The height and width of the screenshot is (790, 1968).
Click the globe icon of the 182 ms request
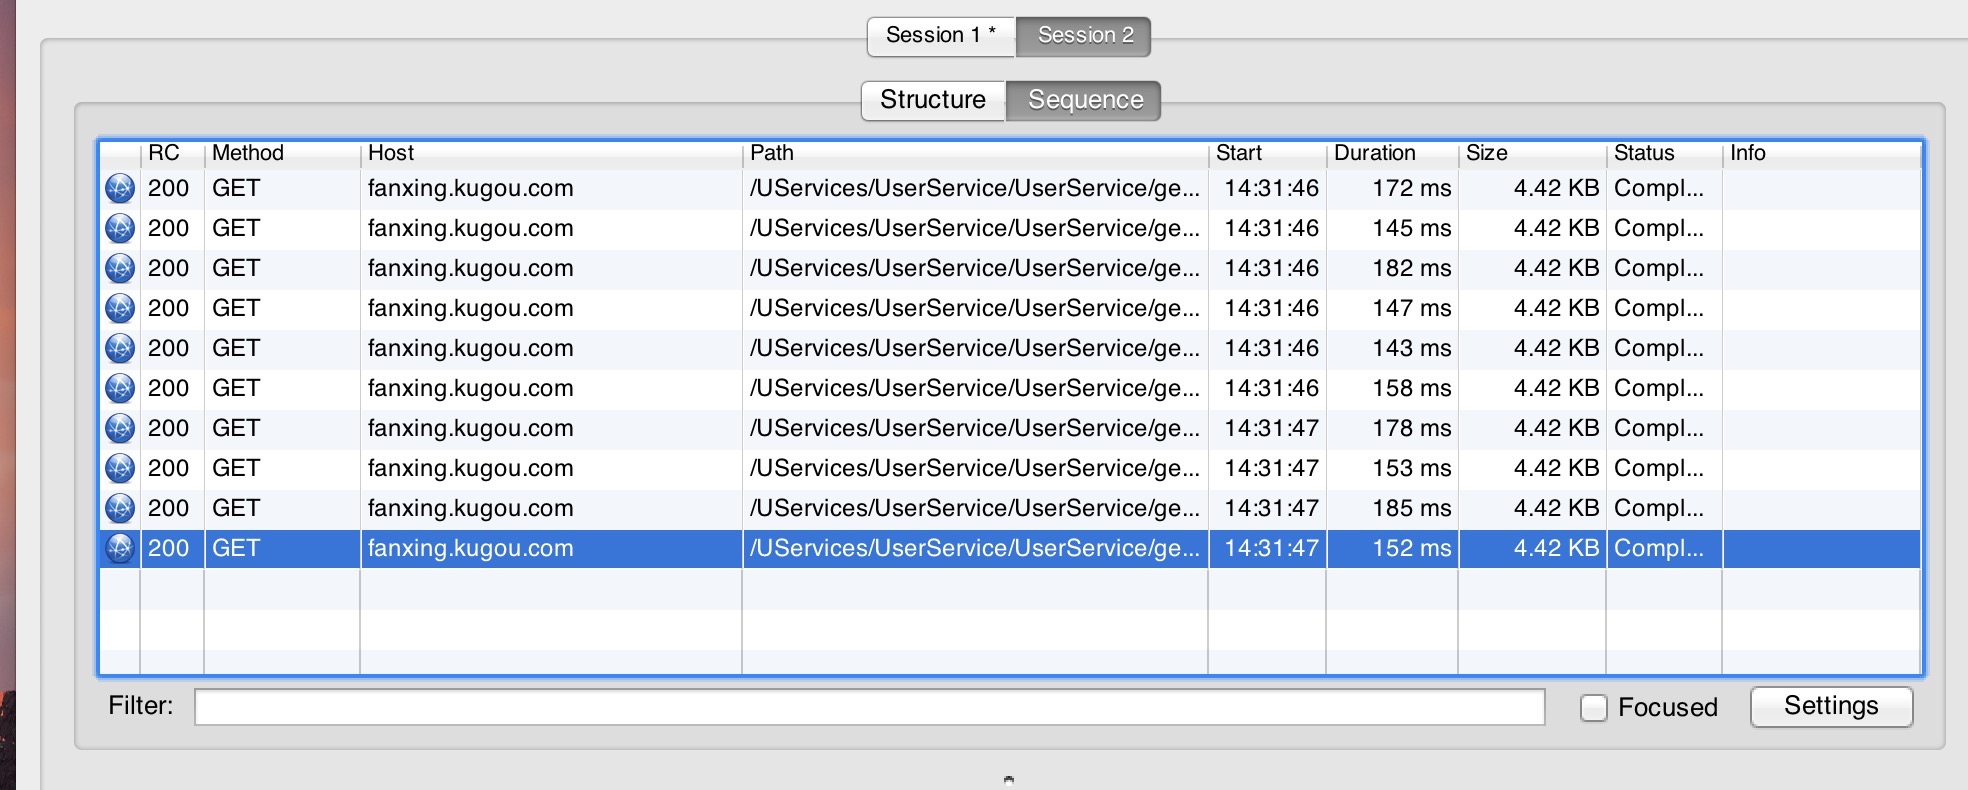(120, 268)
